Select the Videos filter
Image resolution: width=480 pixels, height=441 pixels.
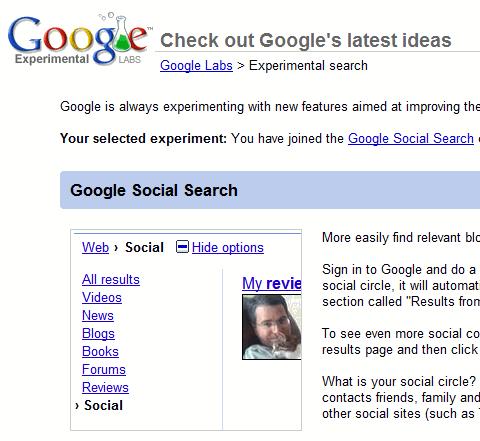[102, 297]
